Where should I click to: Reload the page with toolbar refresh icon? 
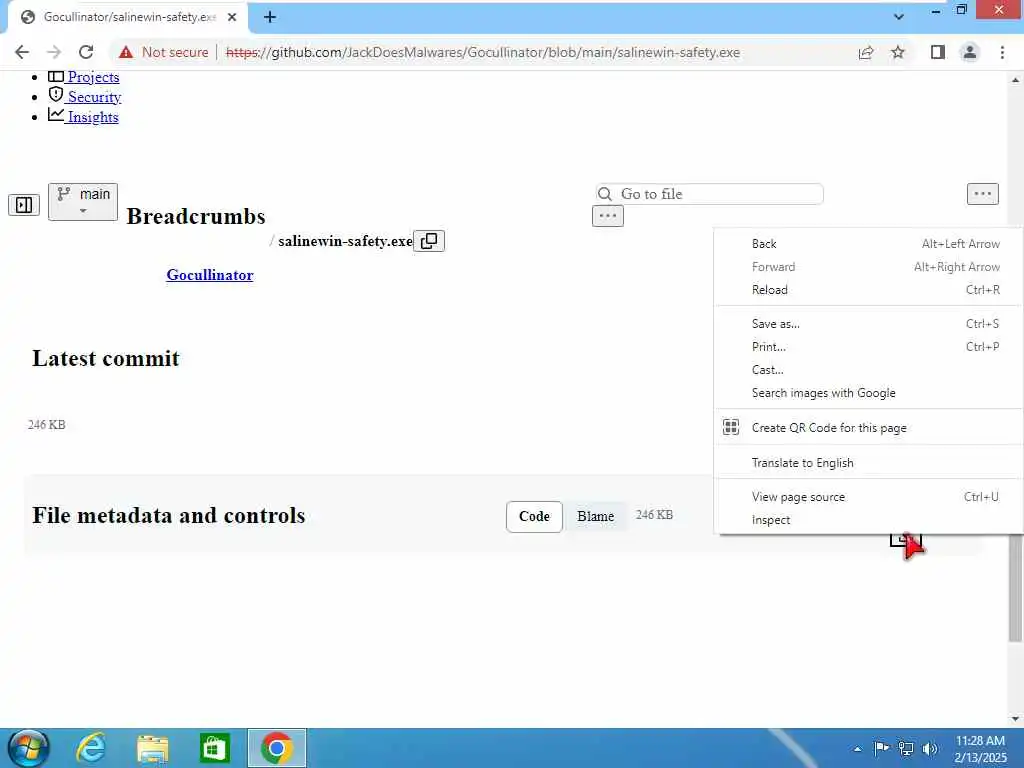coord(86,52)
